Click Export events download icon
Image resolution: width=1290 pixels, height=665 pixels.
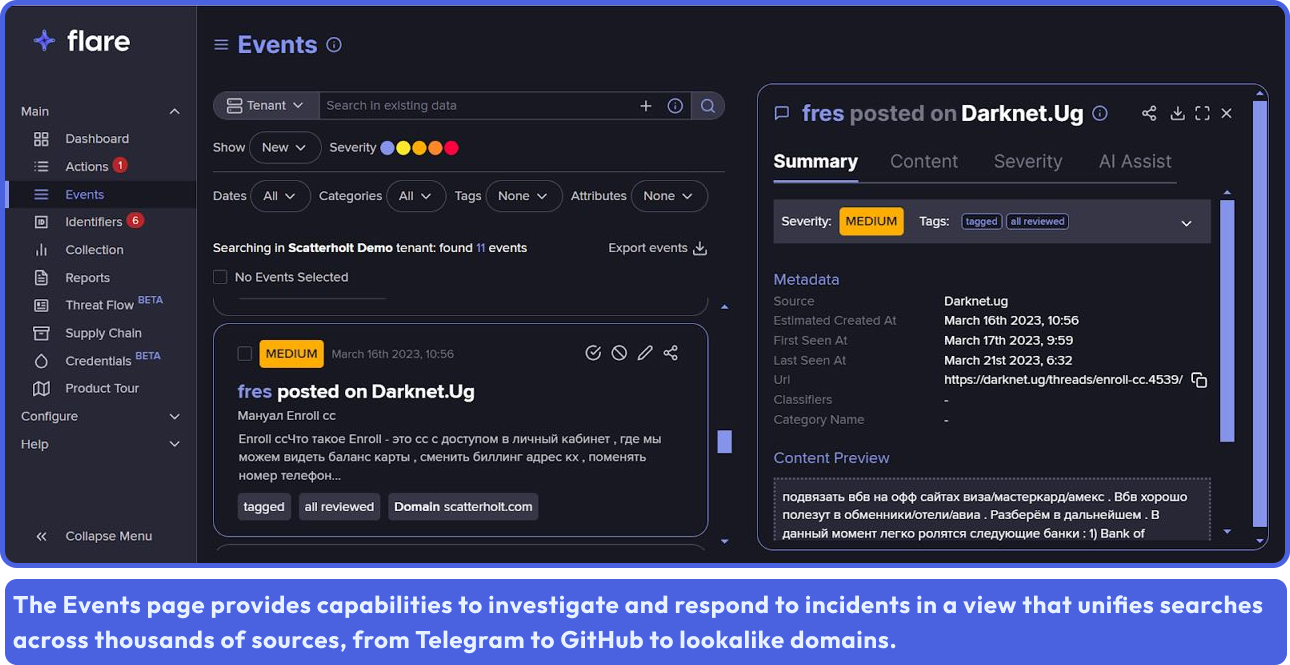(x=700, y=248)
